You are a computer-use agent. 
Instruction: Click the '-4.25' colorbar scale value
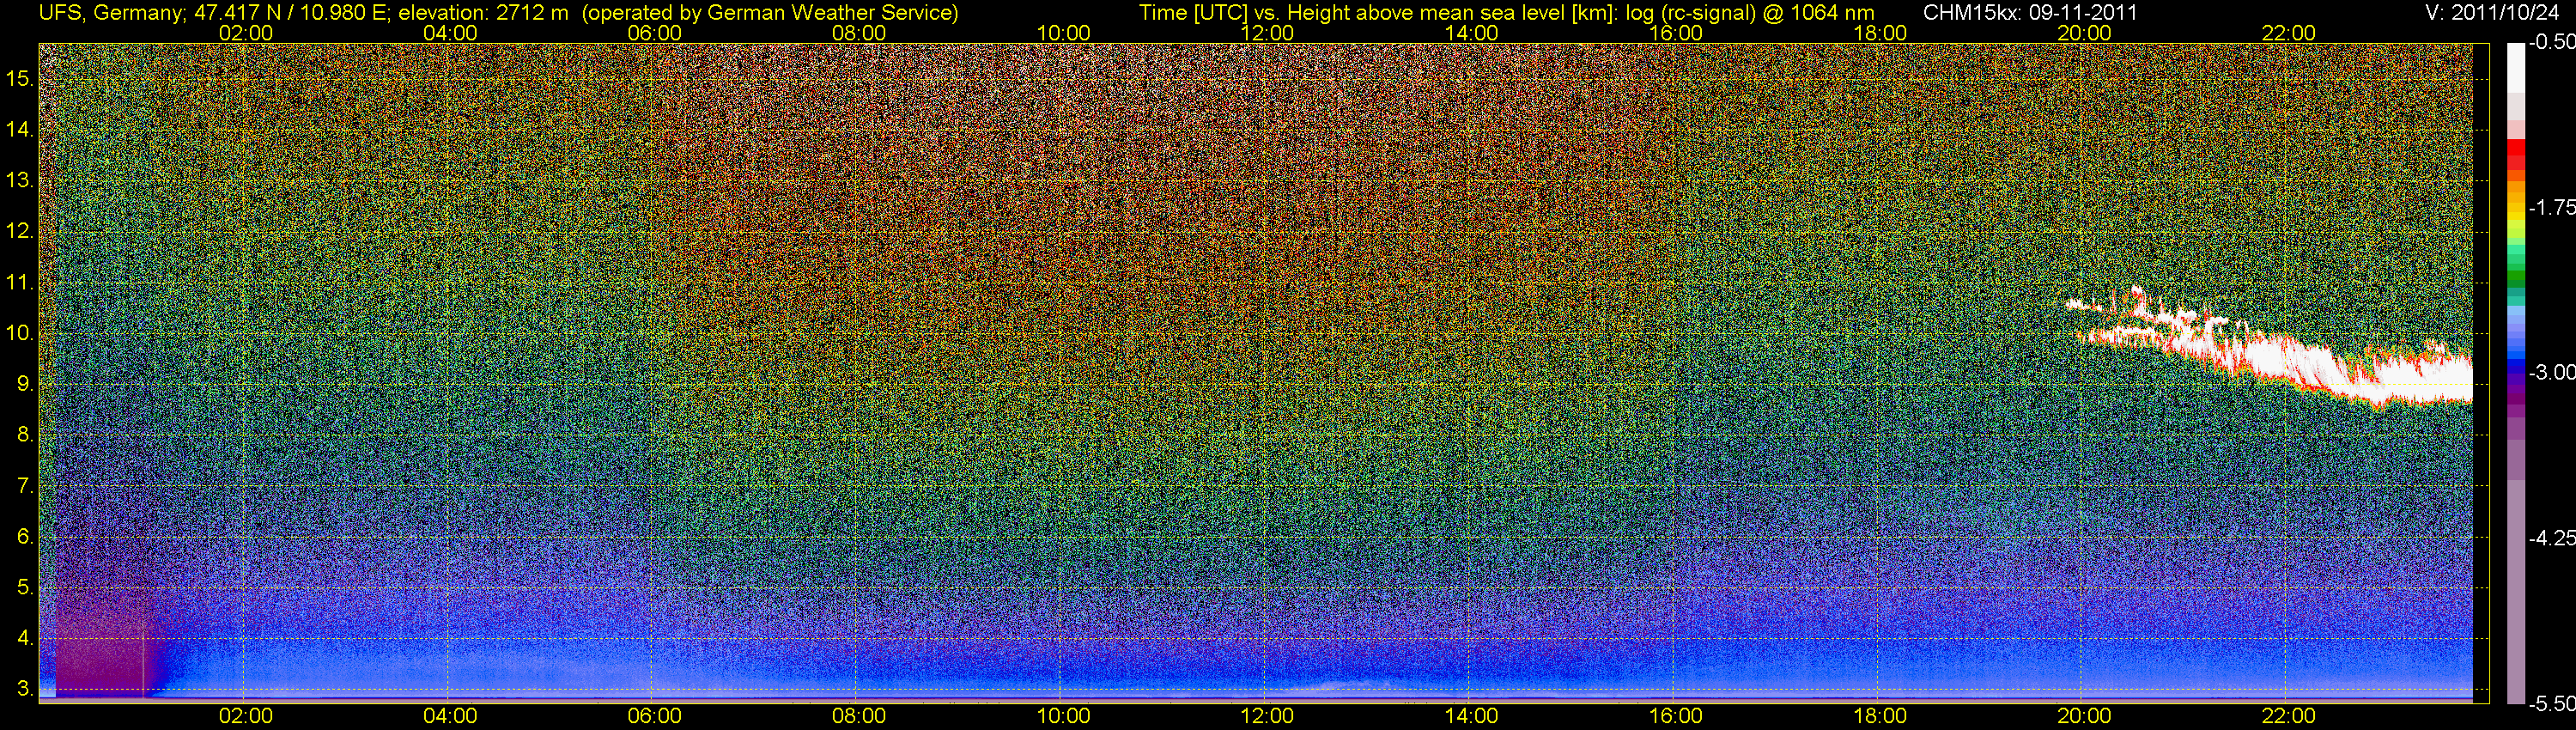point(2551,538)
